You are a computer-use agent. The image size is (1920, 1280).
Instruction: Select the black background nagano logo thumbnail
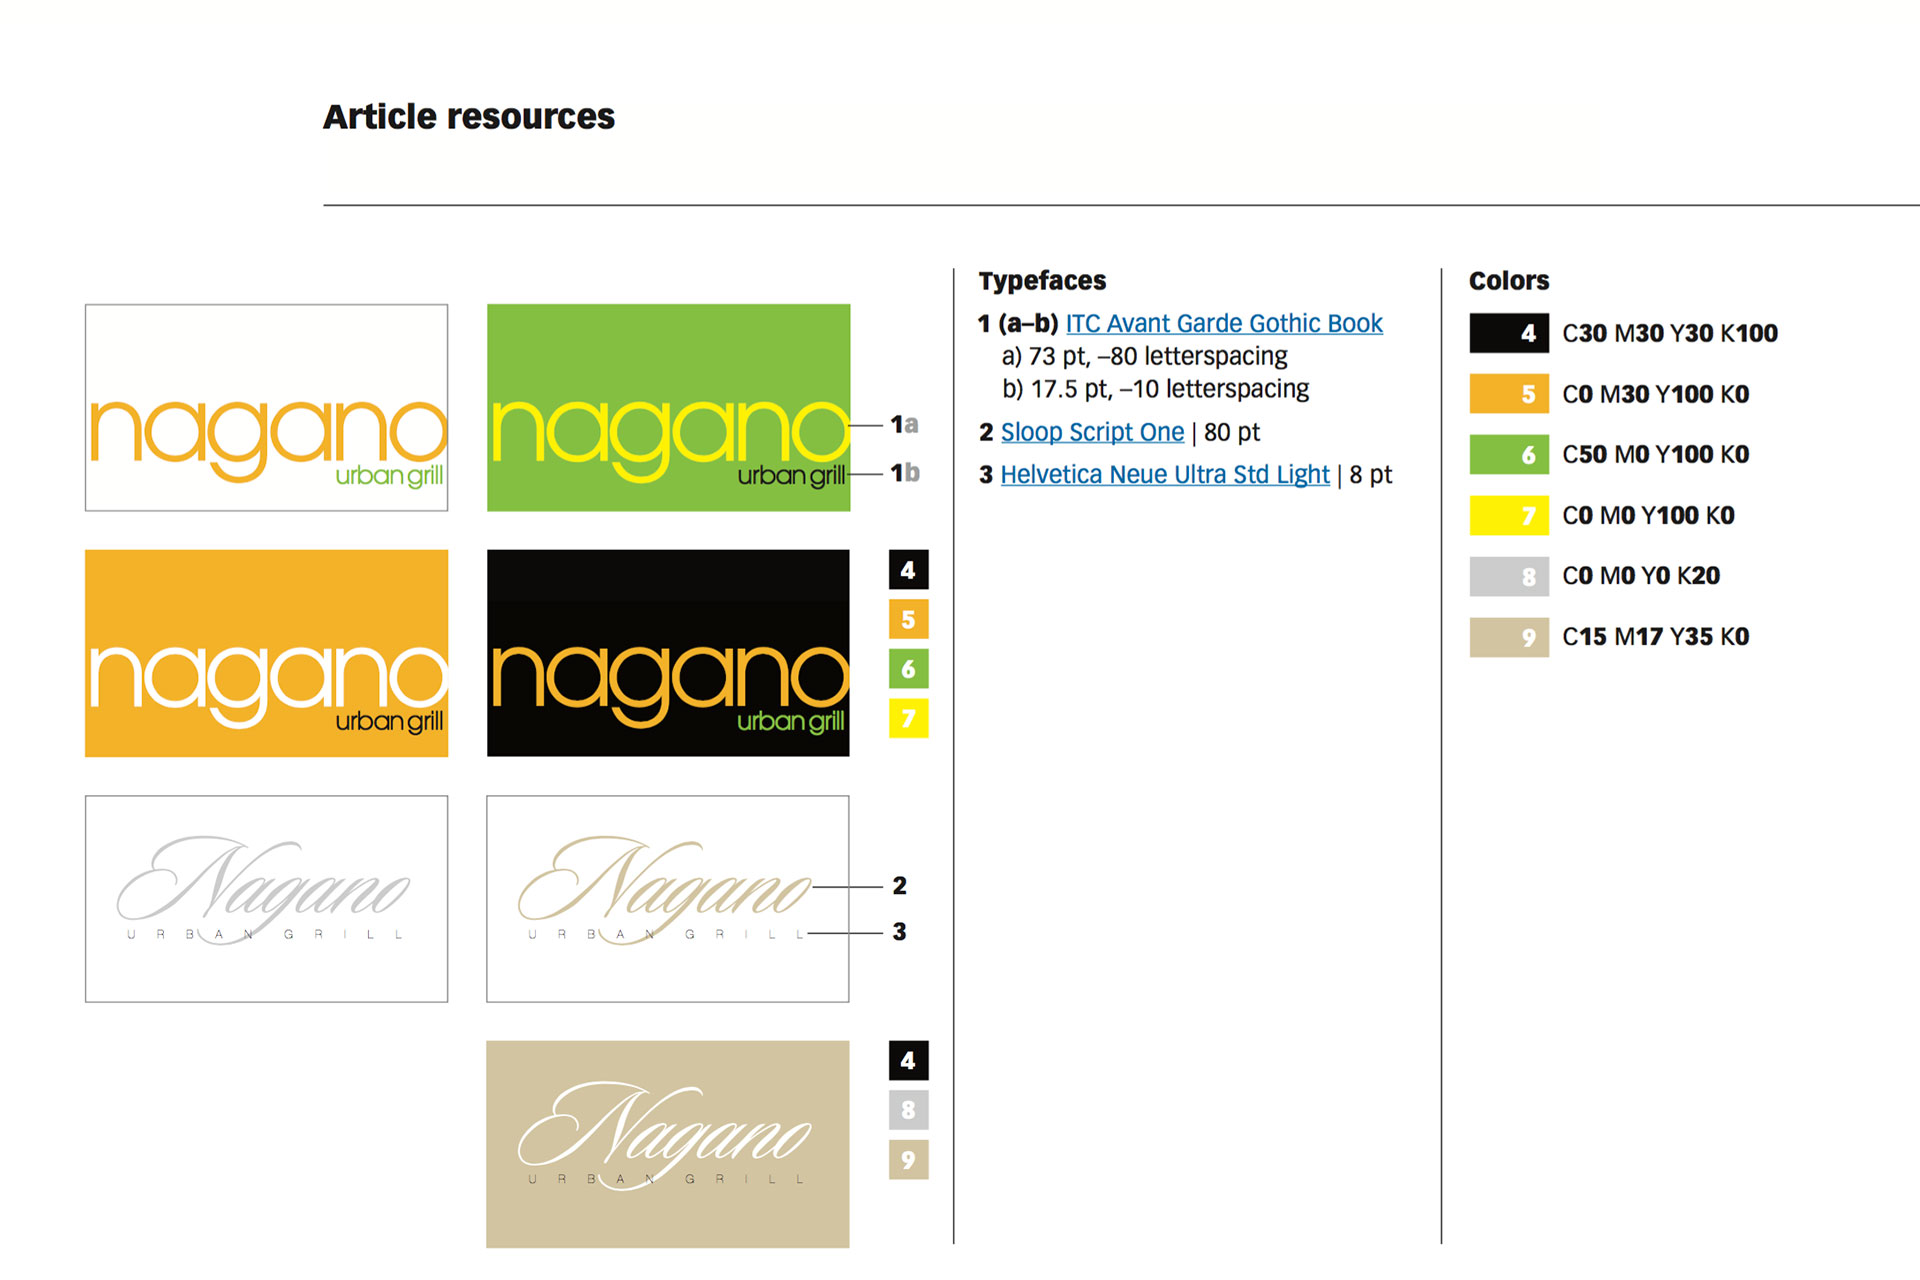pos(668,653)
